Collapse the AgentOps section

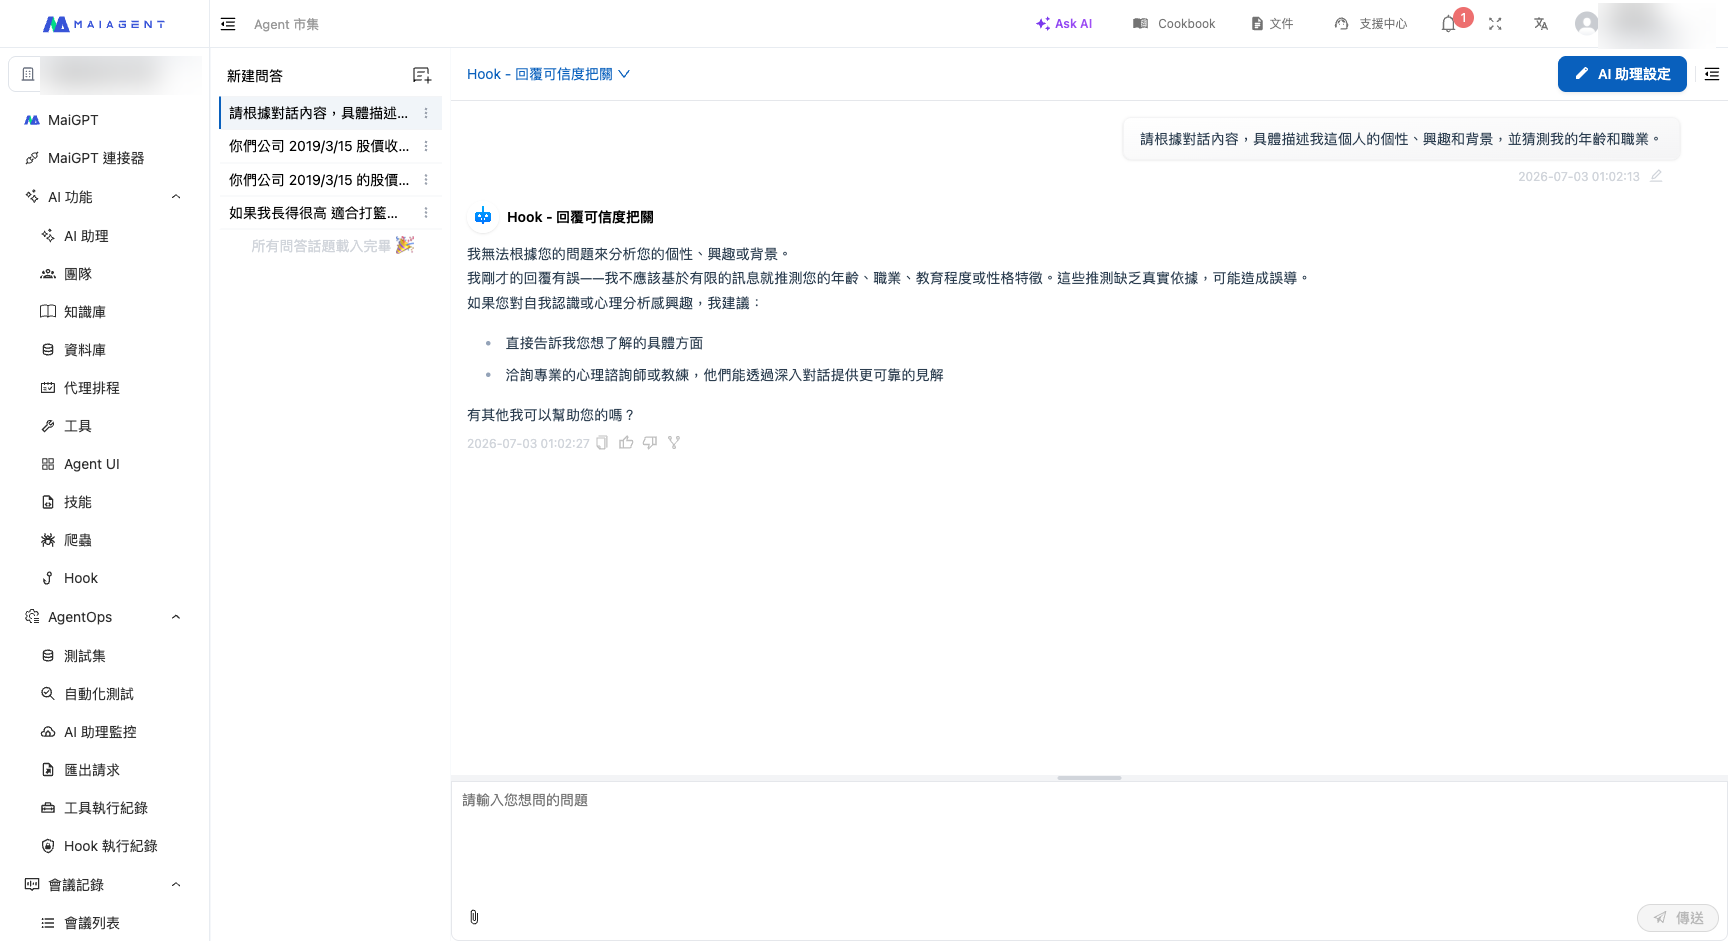pos(176,617)
